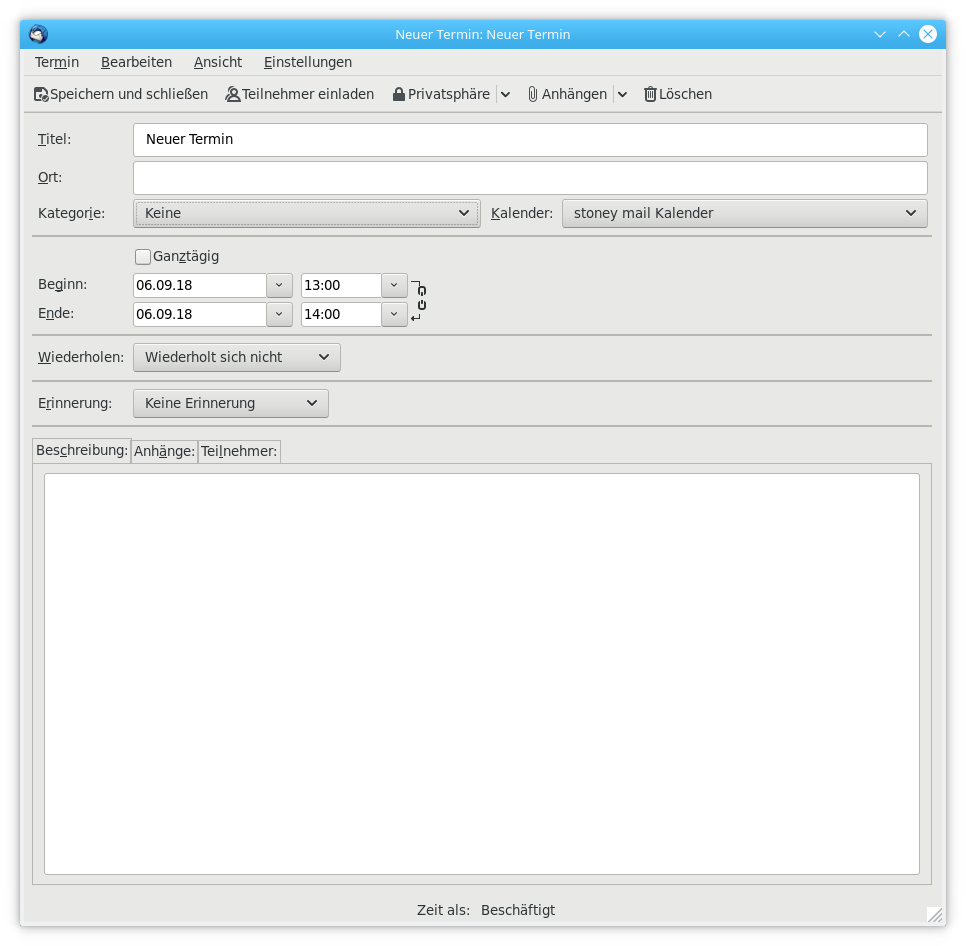This screenshot has height=946, width=966.
Task: Click into the Ort input field
Action: [530, 178]
